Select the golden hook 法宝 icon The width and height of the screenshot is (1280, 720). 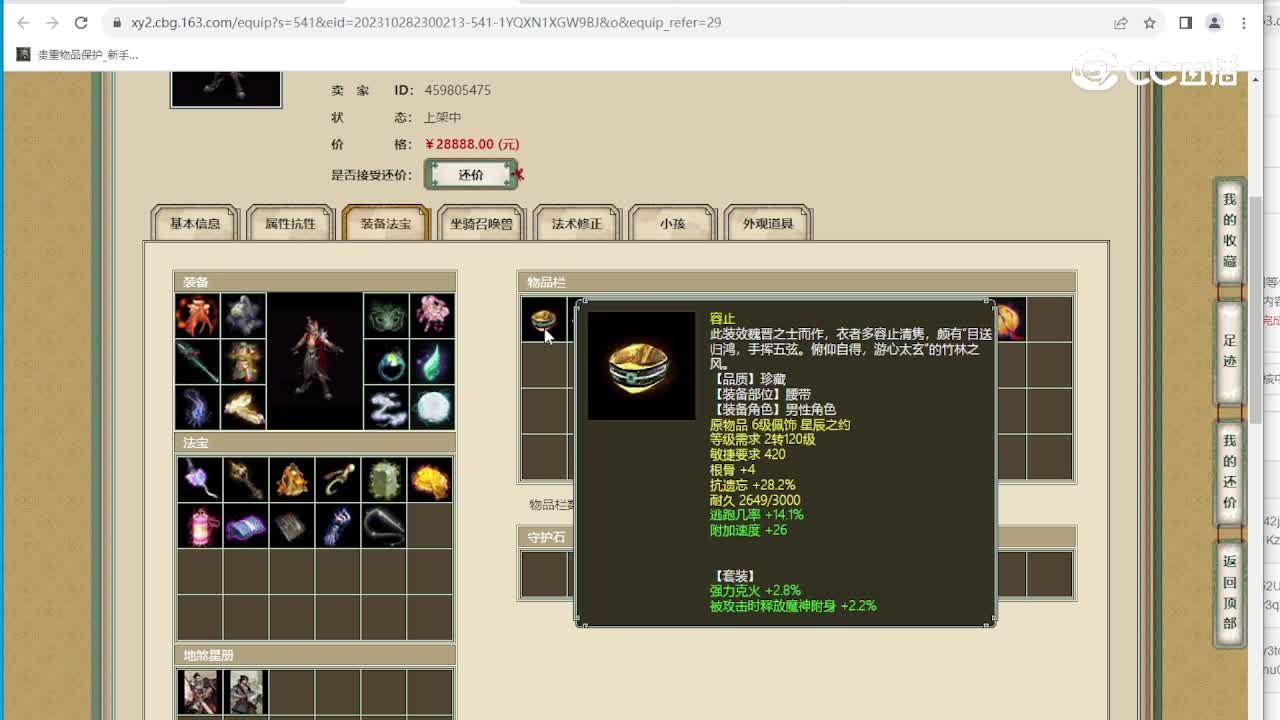click(x=337, y=480)
